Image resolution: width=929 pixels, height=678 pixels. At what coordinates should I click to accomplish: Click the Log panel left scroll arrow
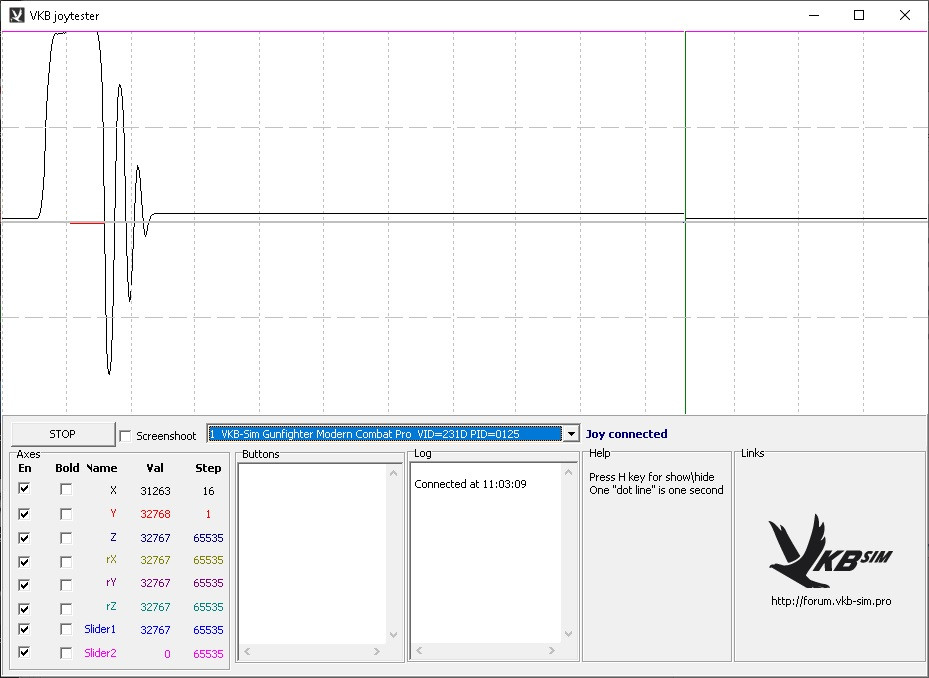pos(420,652)
